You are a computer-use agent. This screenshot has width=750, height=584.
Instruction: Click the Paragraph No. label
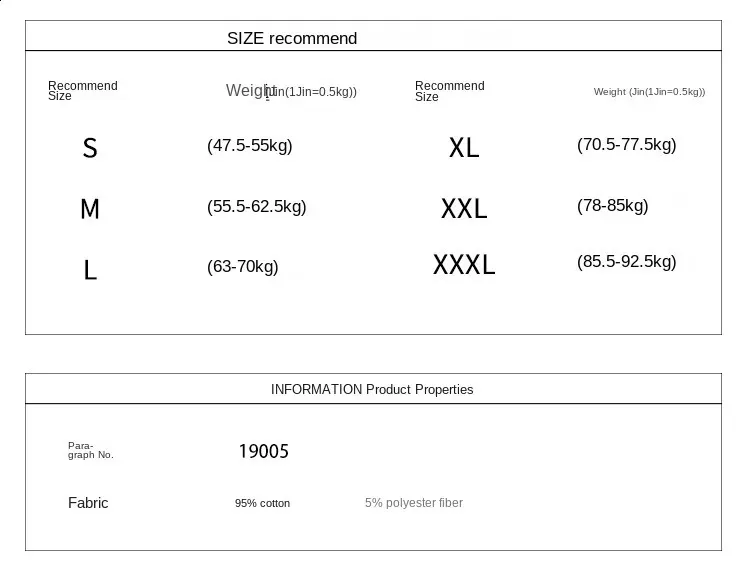tap(90, 450)
